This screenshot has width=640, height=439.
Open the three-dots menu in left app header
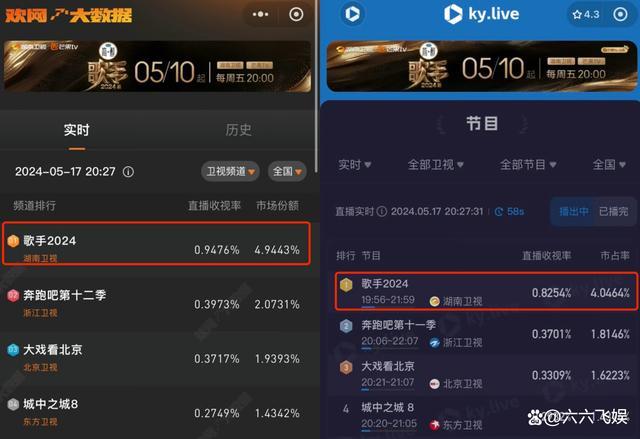coord(260,15)
